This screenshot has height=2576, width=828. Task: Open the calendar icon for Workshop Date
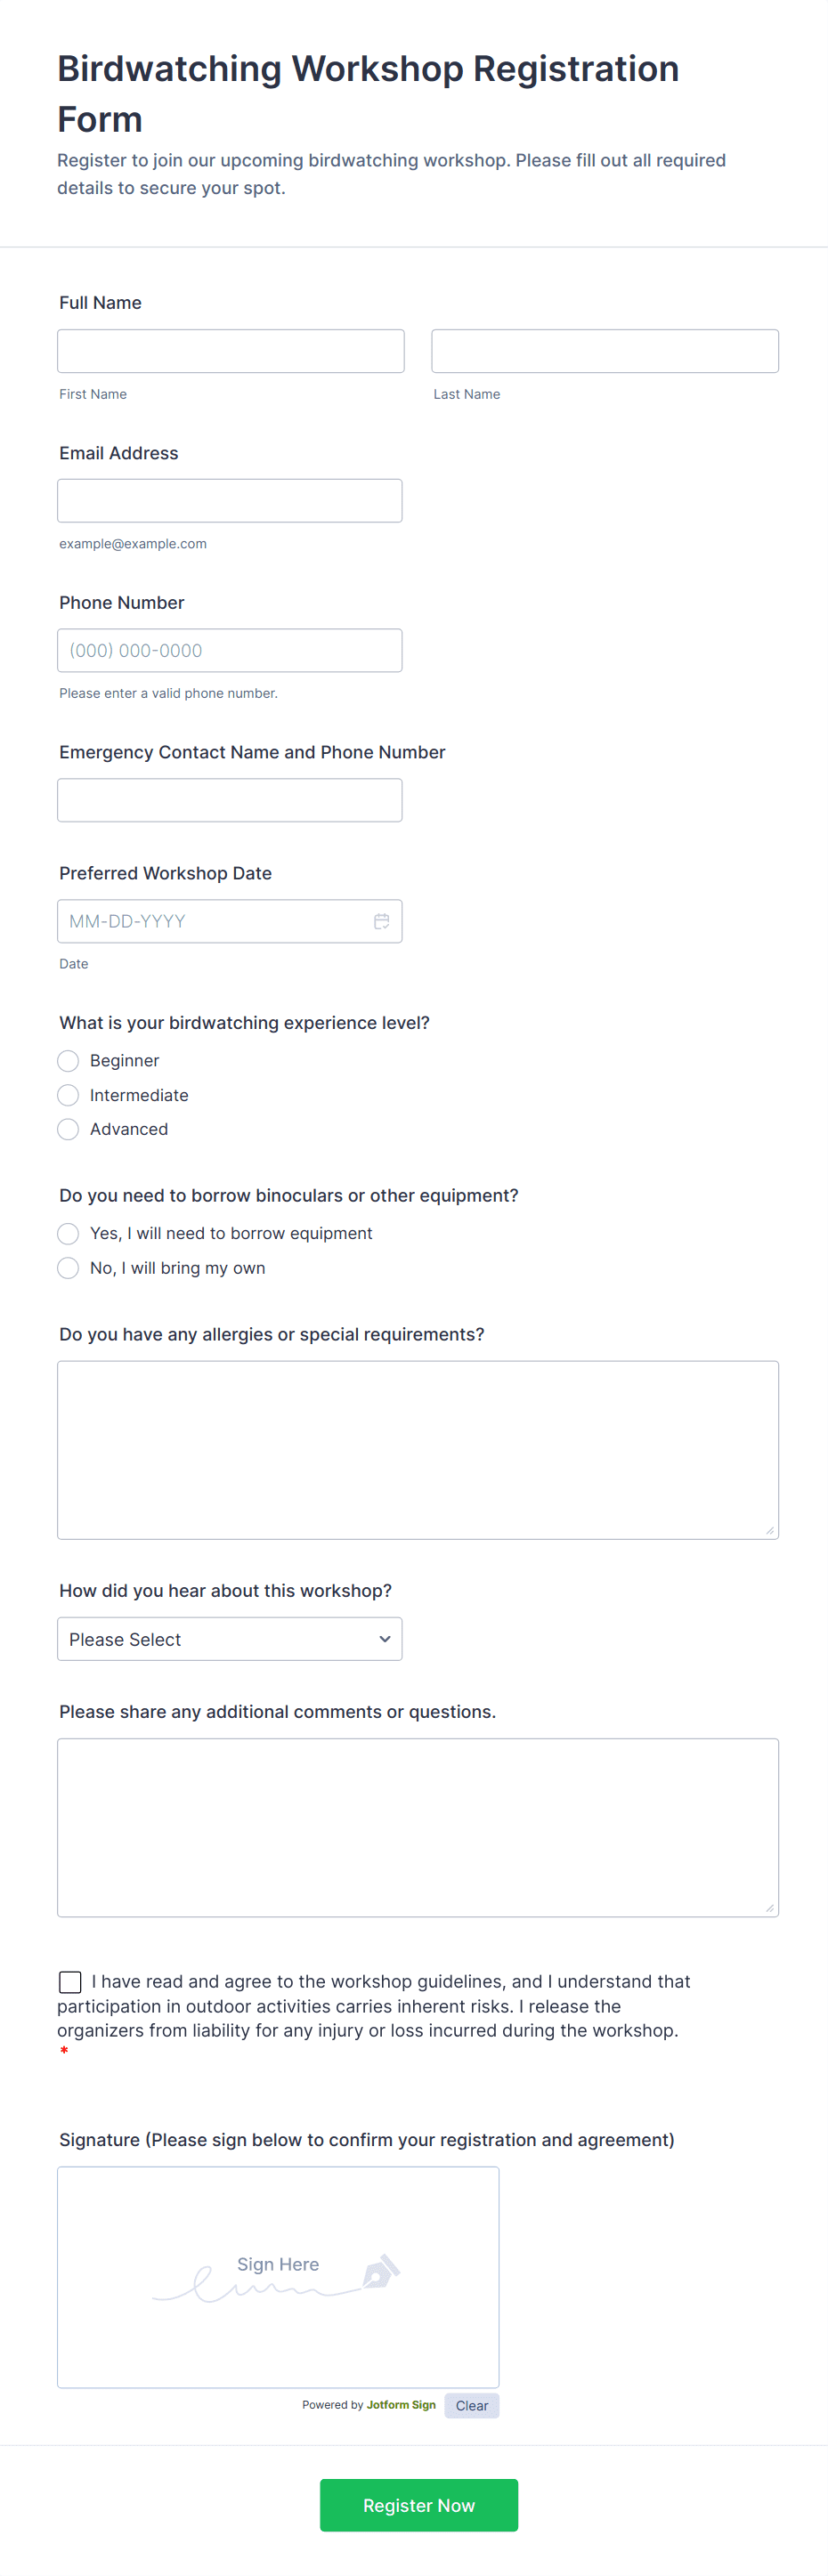381,921
